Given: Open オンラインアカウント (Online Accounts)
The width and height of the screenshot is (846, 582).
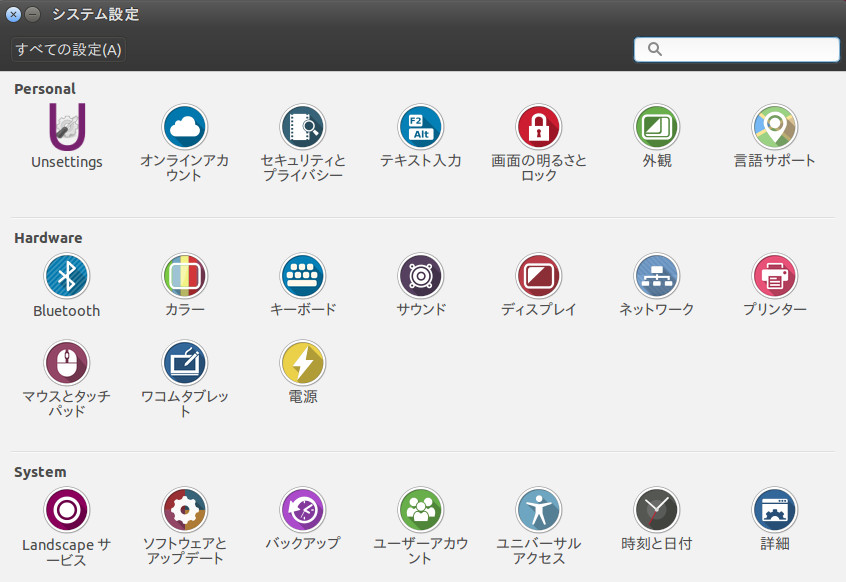Looking at the screenshot, I should (x=184, y=127).
